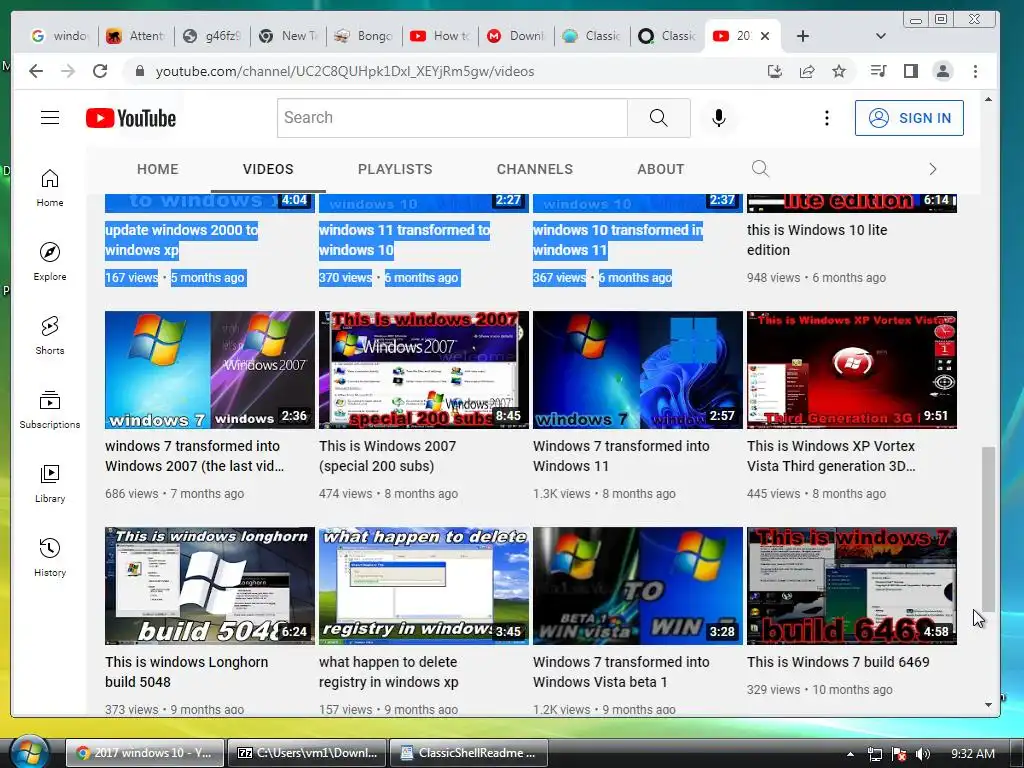This screenshot has height=768, width=1024.
Task: Open a new browser tab
Action: click(x=803, y=36)
